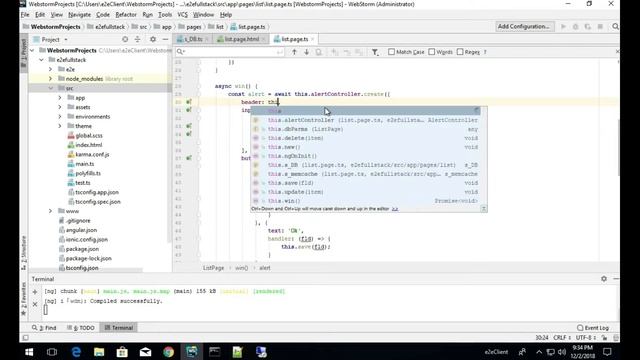
Task: Open Project panel settings gear
Action: point(153,39)
